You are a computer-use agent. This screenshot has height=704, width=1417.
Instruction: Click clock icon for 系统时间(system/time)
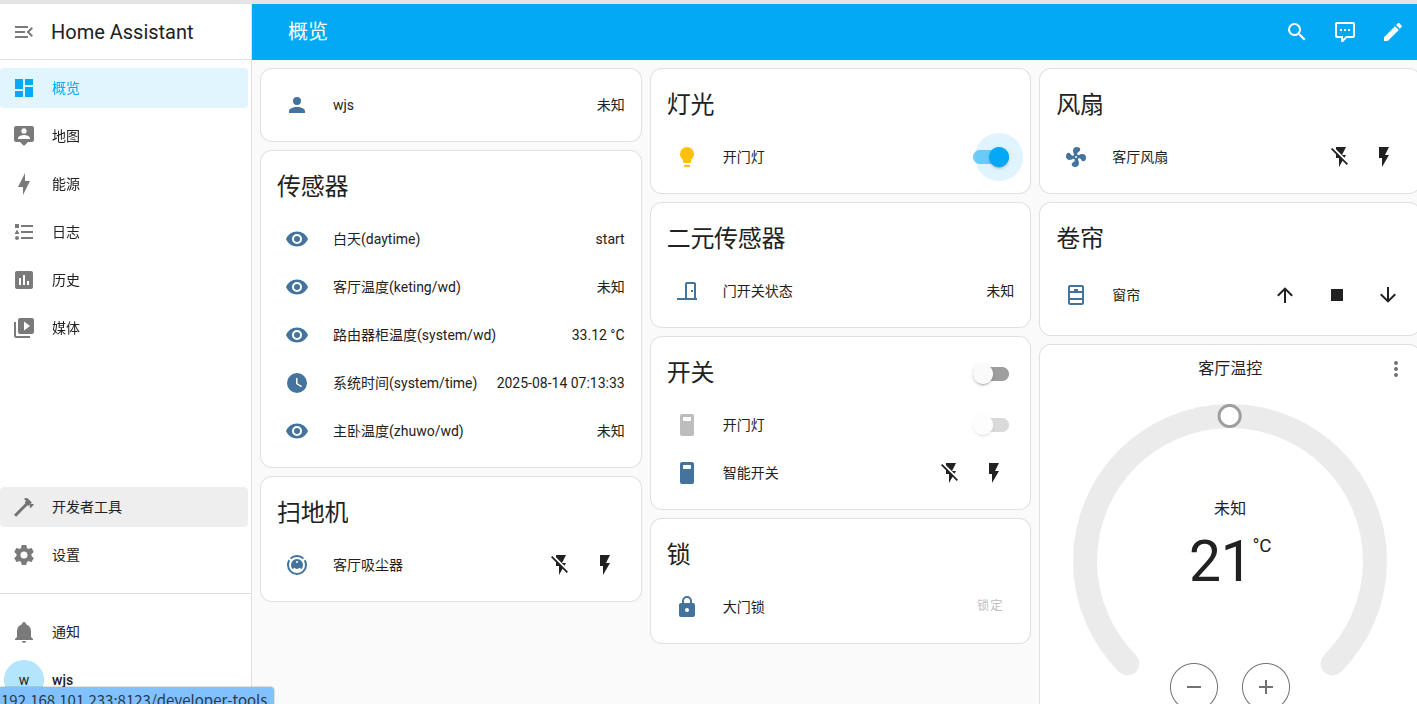[x=297, y=383]
